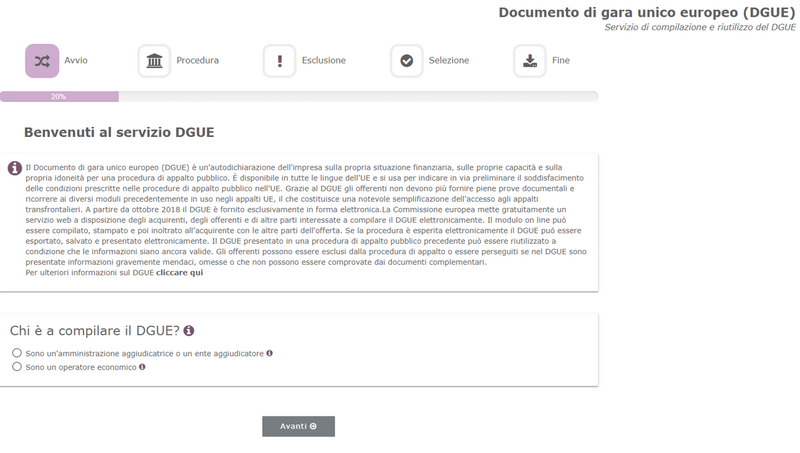This screenshot has height=453, width=800.
Task: Jump to the 'Selezione' step label
Action: [449, 61]
